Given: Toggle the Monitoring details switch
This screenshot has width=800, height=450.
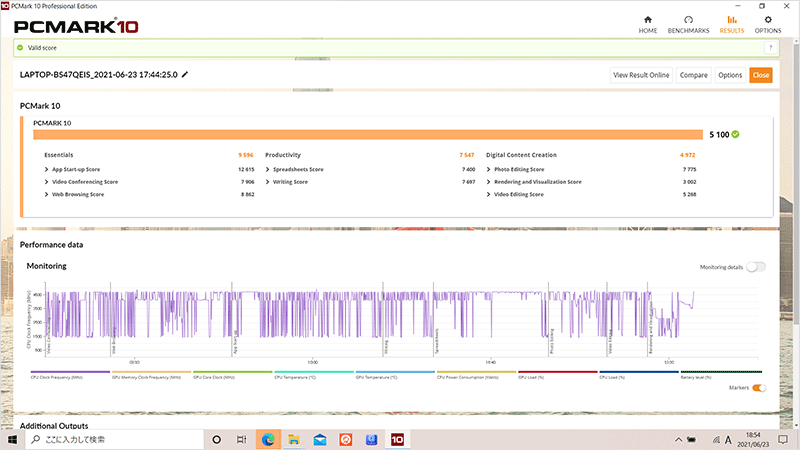Looking at the screenshot, I should pyautogui.click(x=756, y=267).
